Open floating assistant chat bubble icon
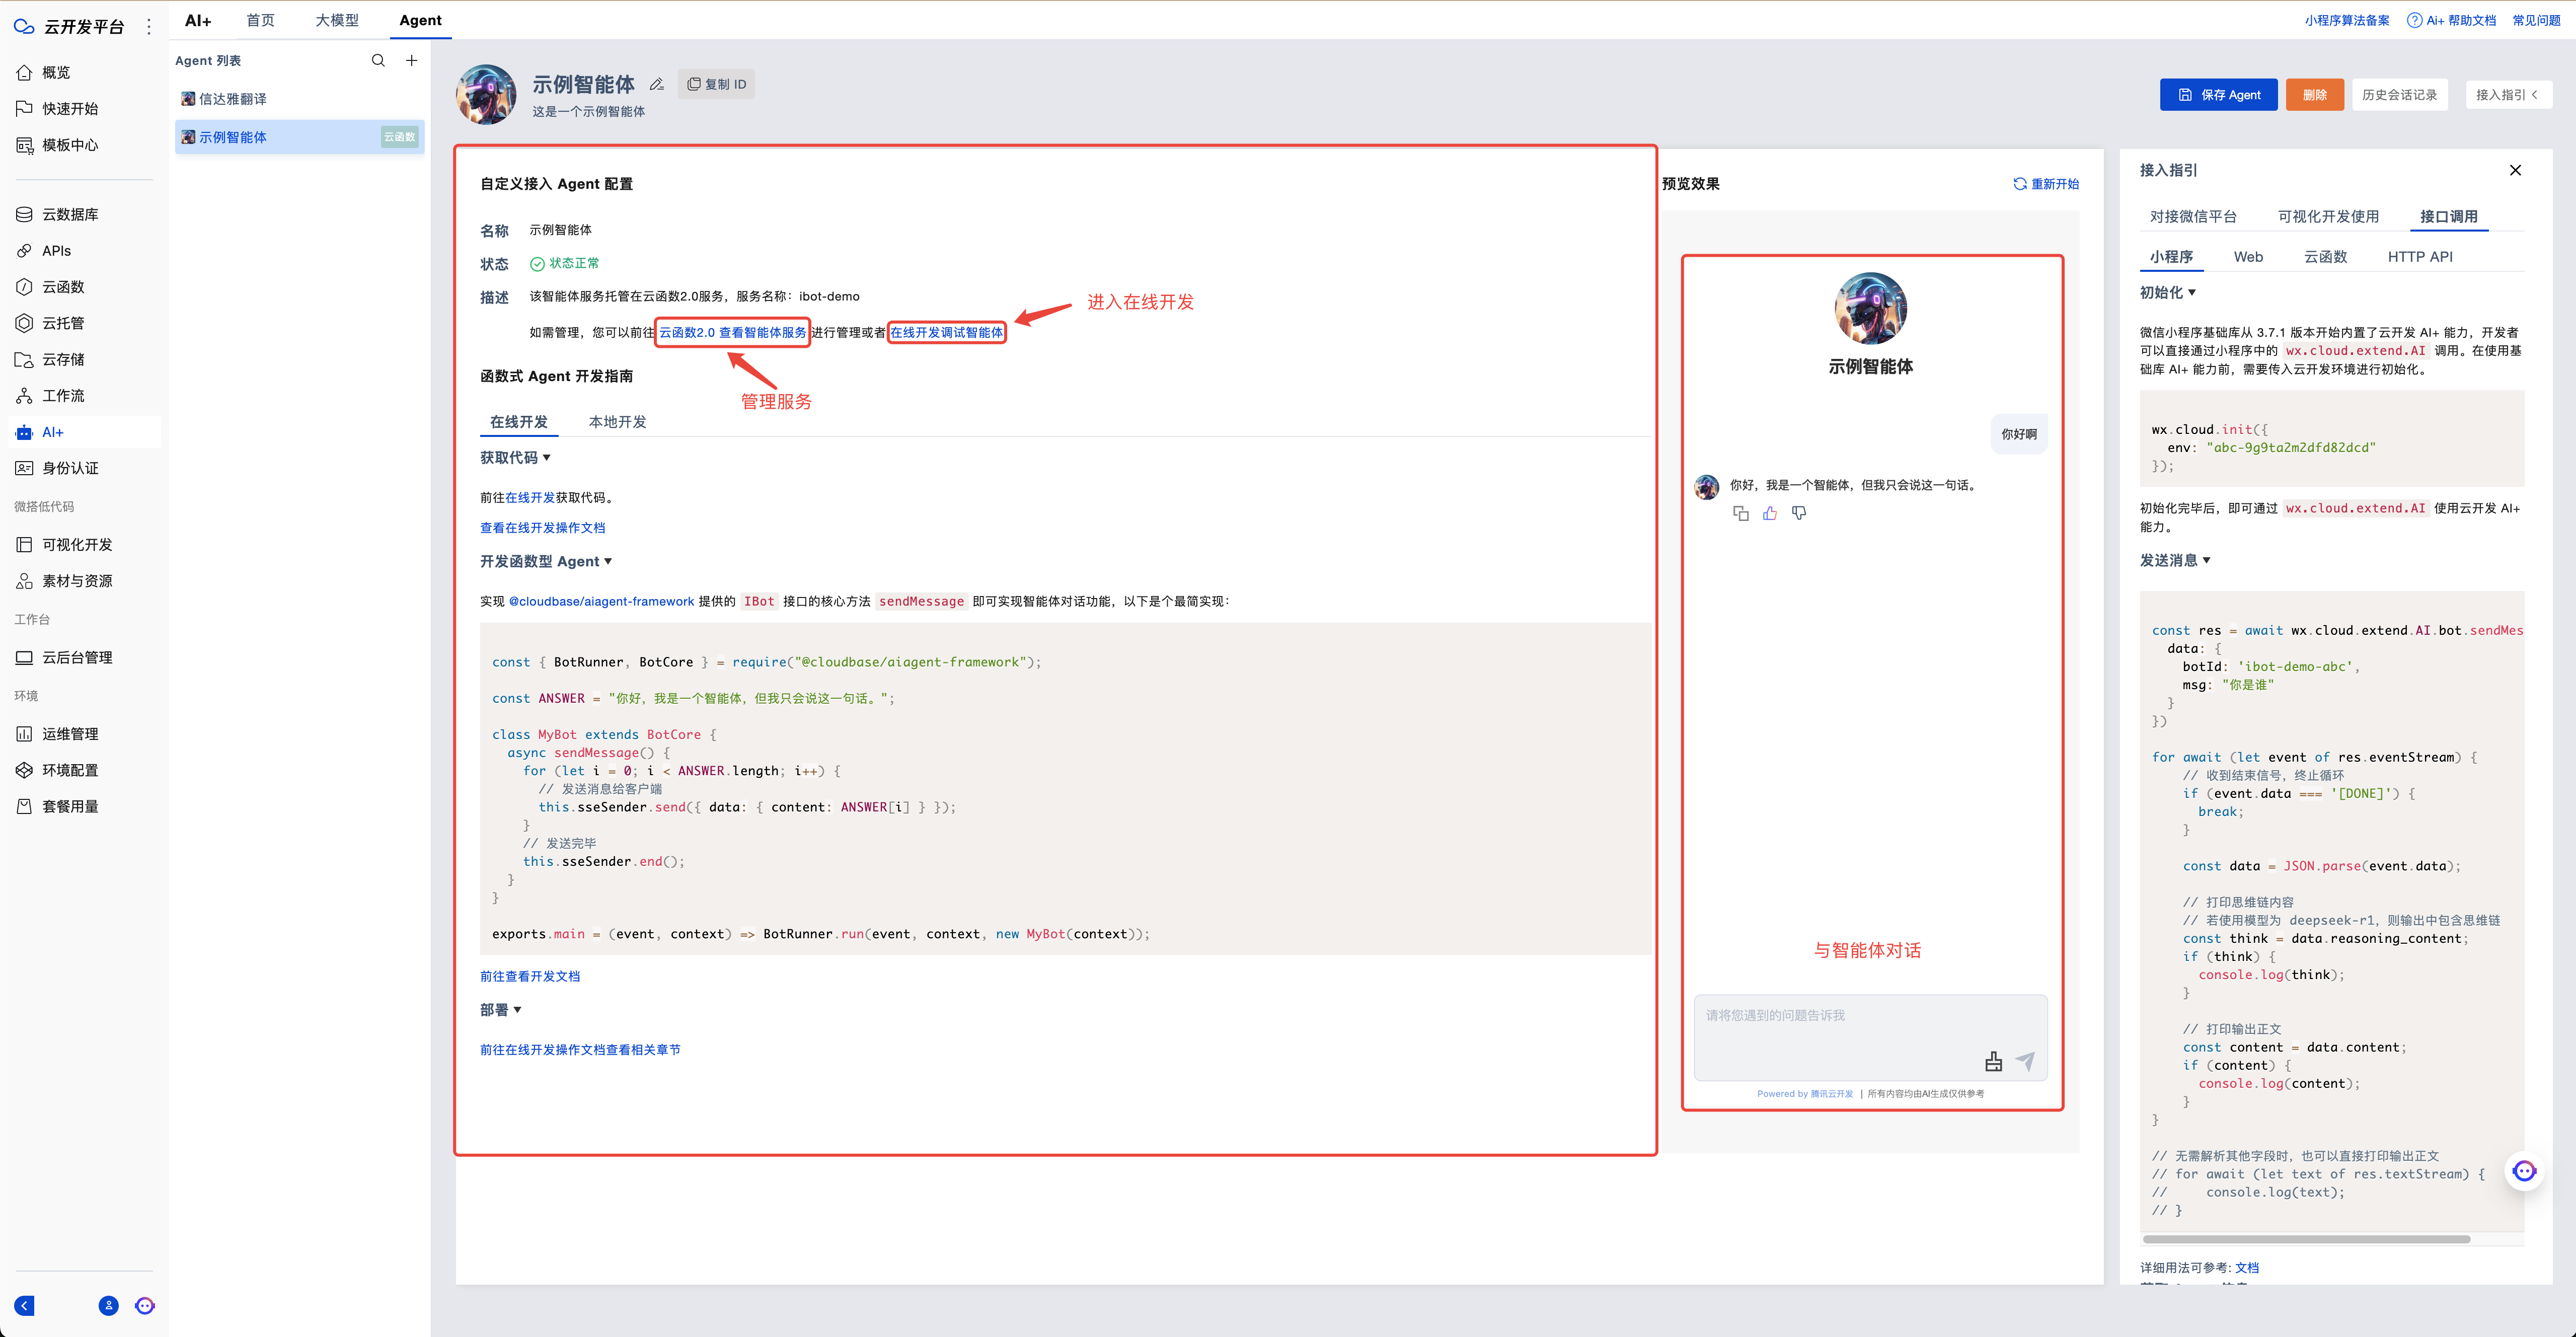 (x=2524, y=1171)
